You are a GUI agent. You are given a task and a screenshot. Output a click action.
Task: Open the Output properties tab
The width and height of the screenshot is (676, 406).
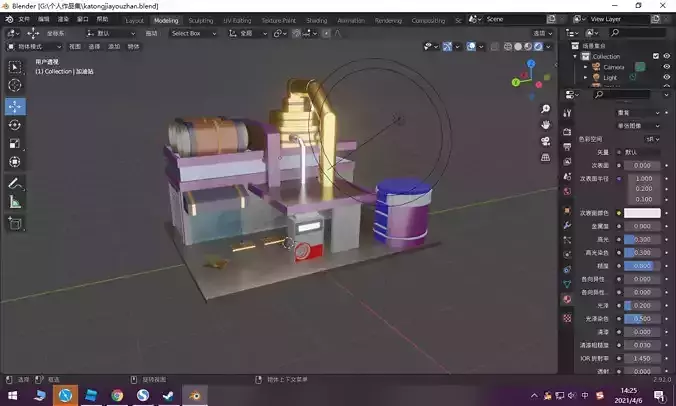[x=567, y=147]
